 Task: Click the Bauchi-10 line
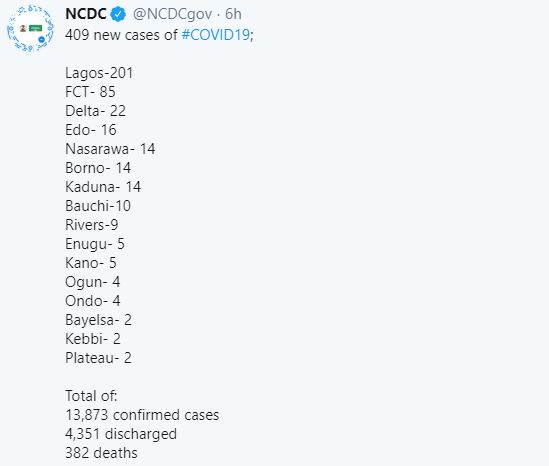98,206
